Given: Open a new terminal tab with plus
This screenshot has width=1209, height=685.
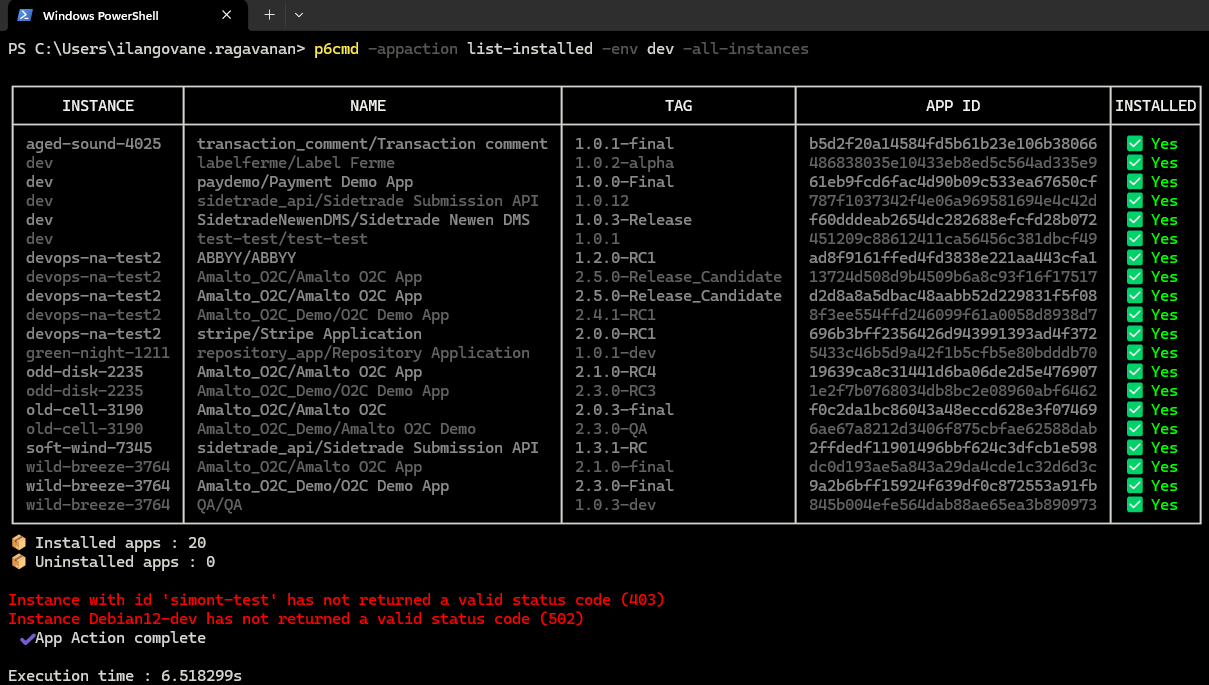Looking at the screenshot, I should click(x=269, y=15).
